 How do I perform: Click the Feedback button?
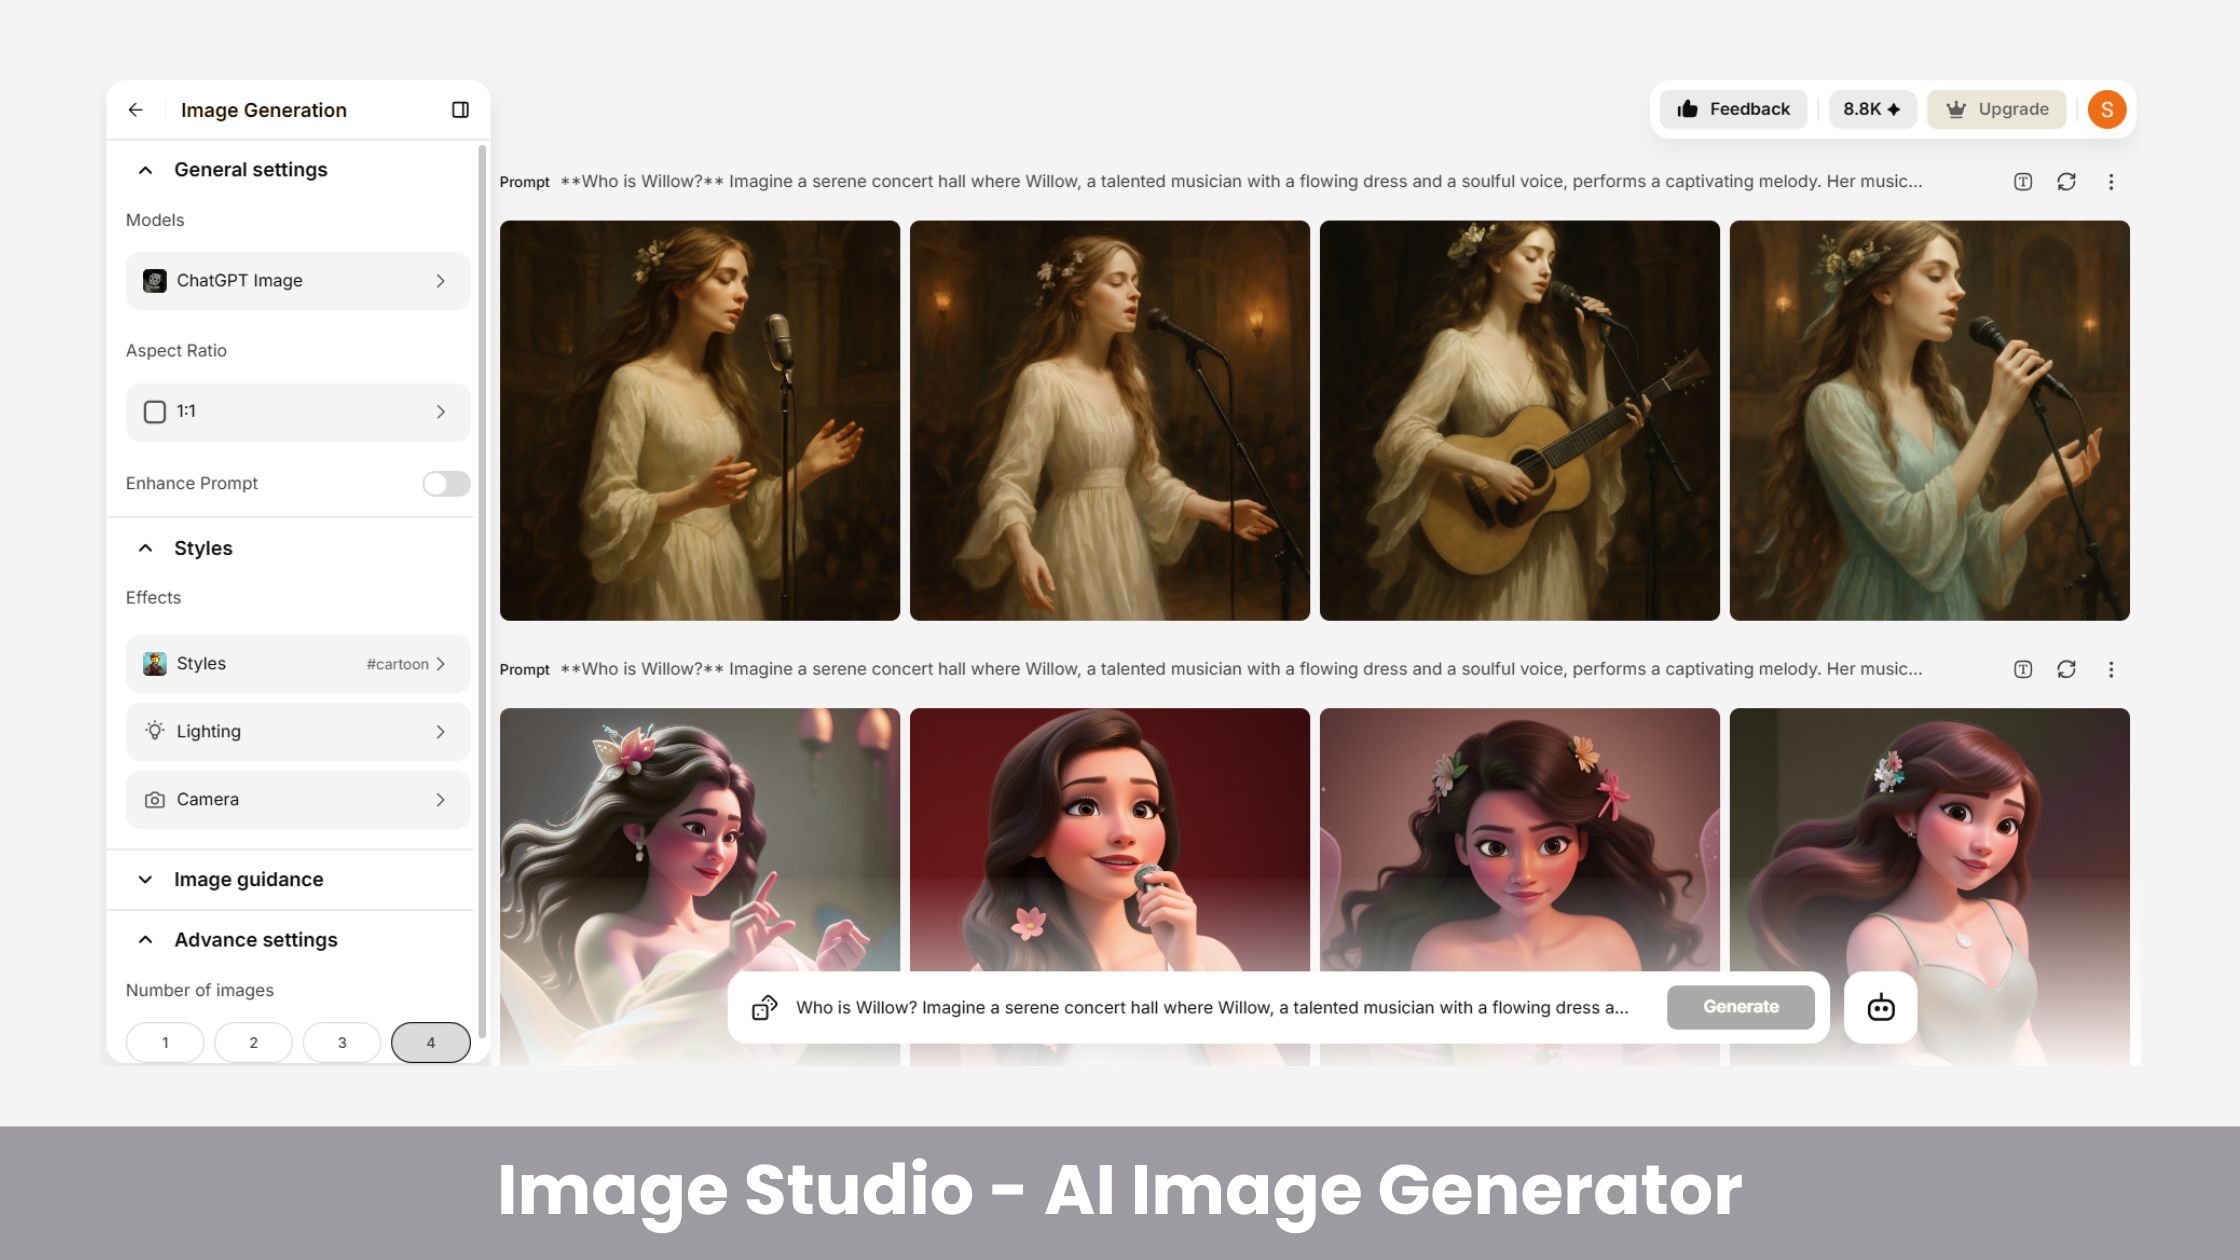(x=1733, y=110)
